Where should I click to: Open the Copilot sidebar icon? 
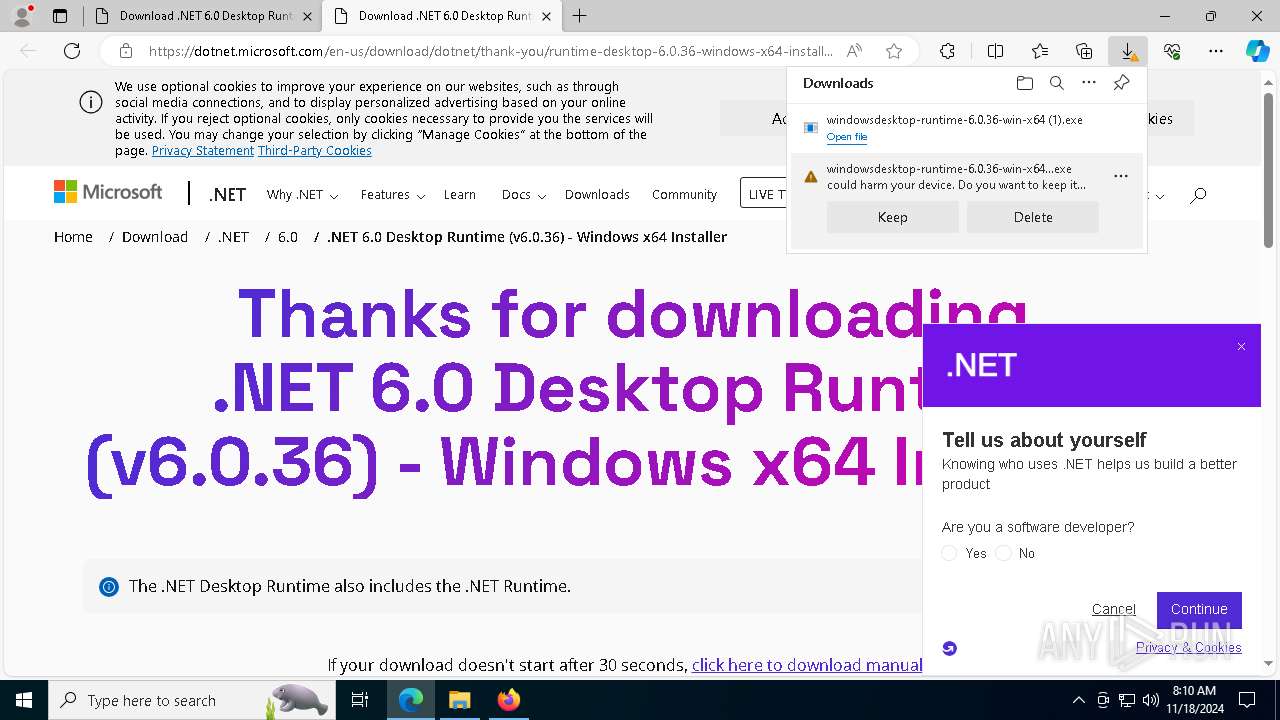[1258, 51]
